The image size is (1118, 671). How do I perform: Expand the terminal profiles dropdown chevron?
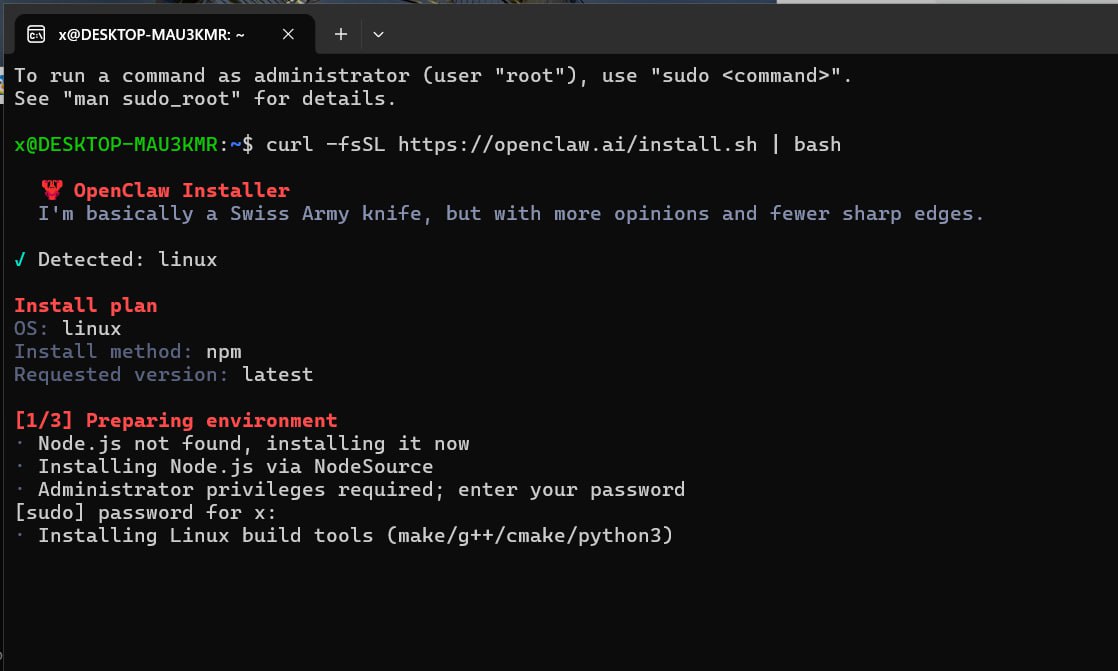tap(378, 34)
